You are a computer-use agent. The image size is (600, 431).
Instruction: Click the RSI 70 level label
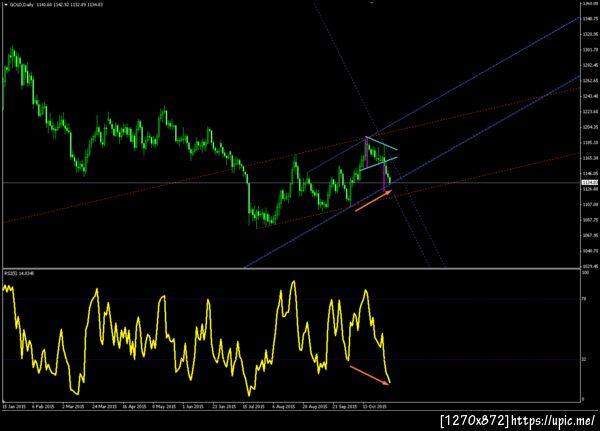(584, 299)
